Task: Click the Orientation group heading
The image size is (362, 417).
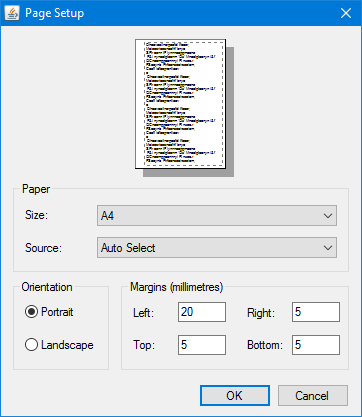Action: 47,287
